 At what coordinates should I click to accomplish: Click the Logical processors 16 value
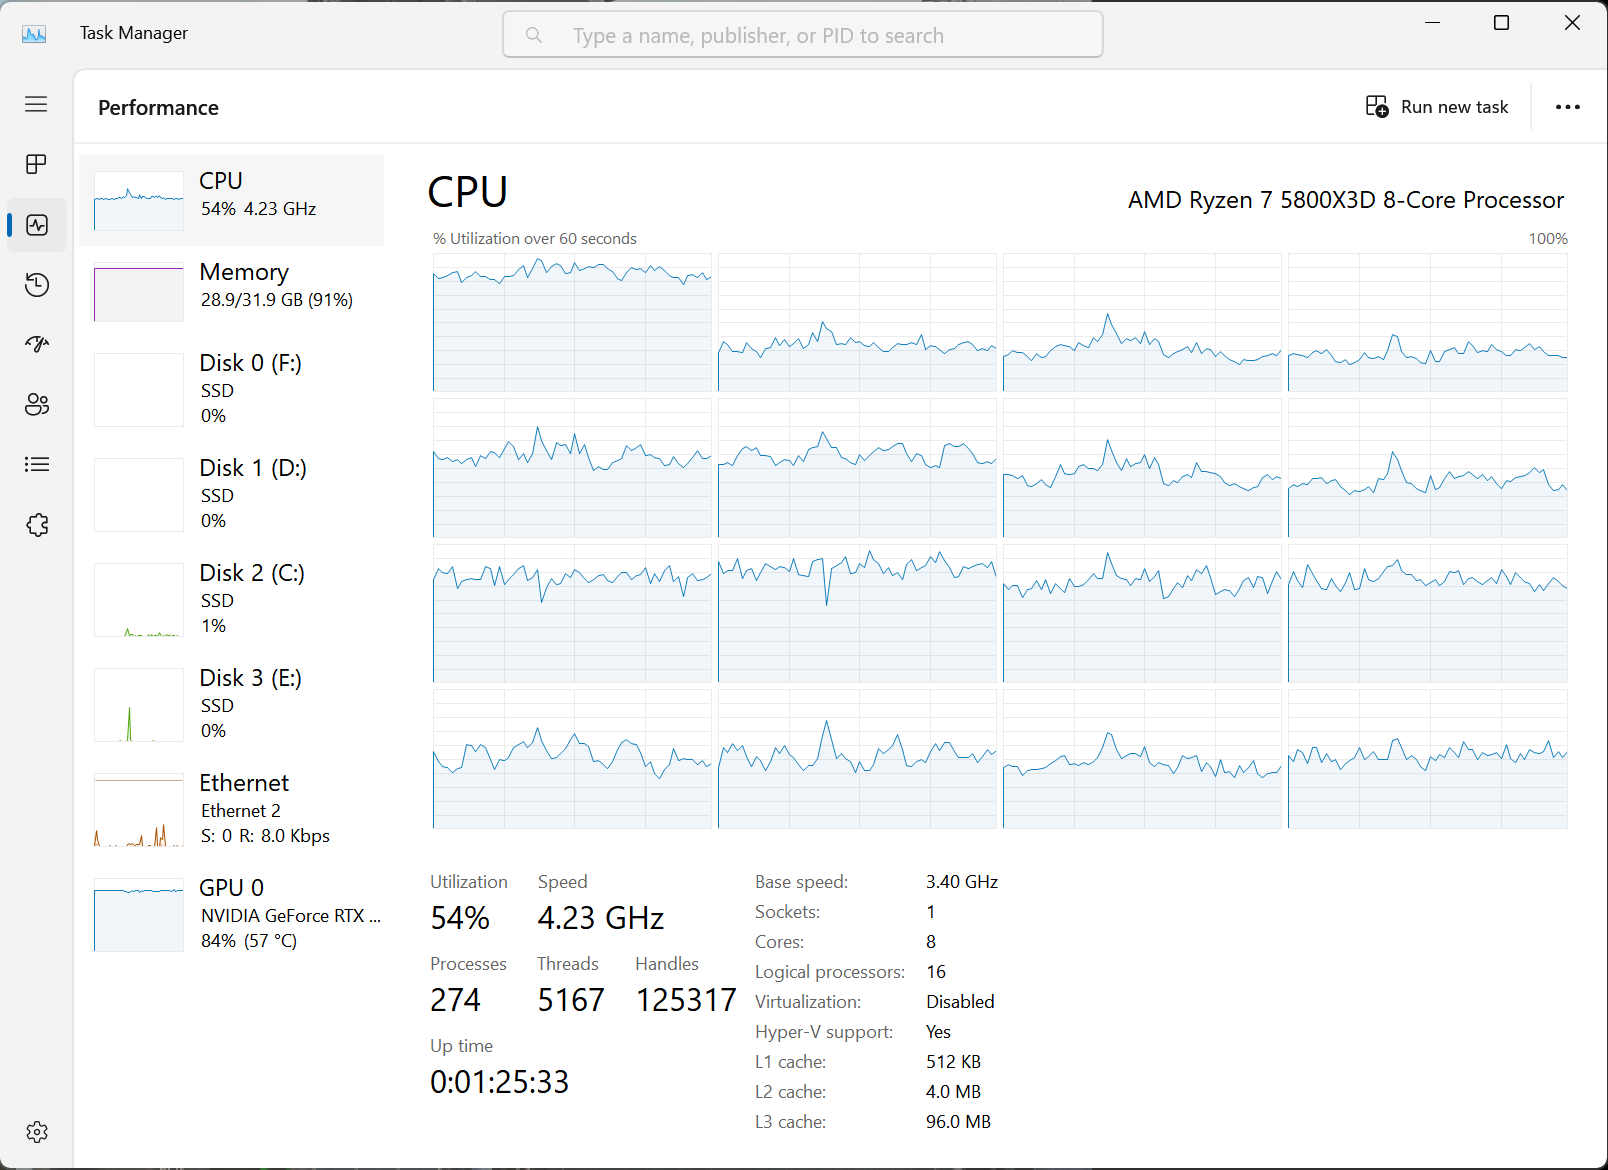pyautogui.click(x=936, y=972)
